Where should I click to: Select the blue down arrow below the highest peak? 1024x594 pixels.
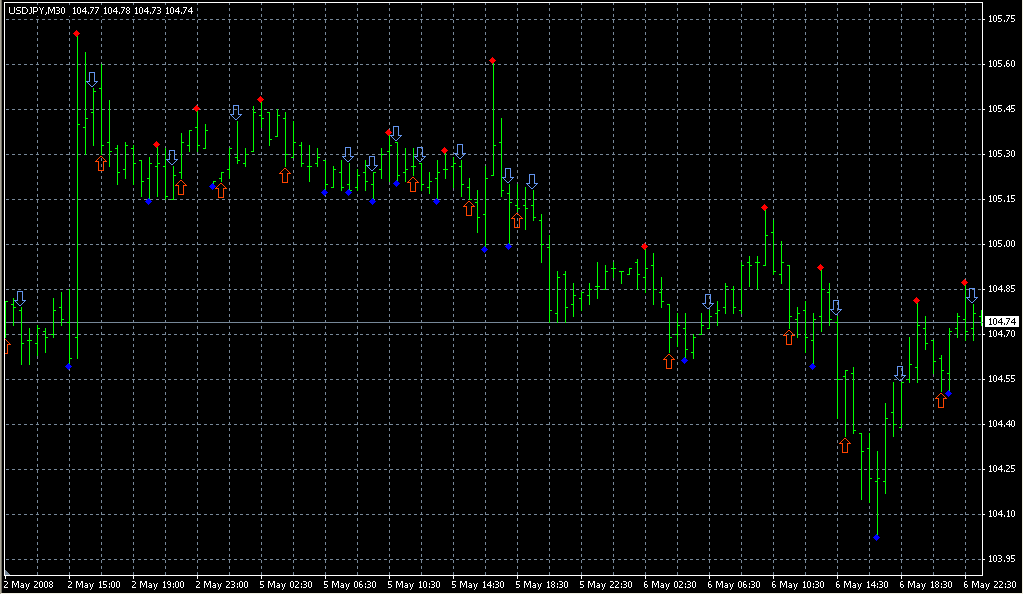pos(92,79)
